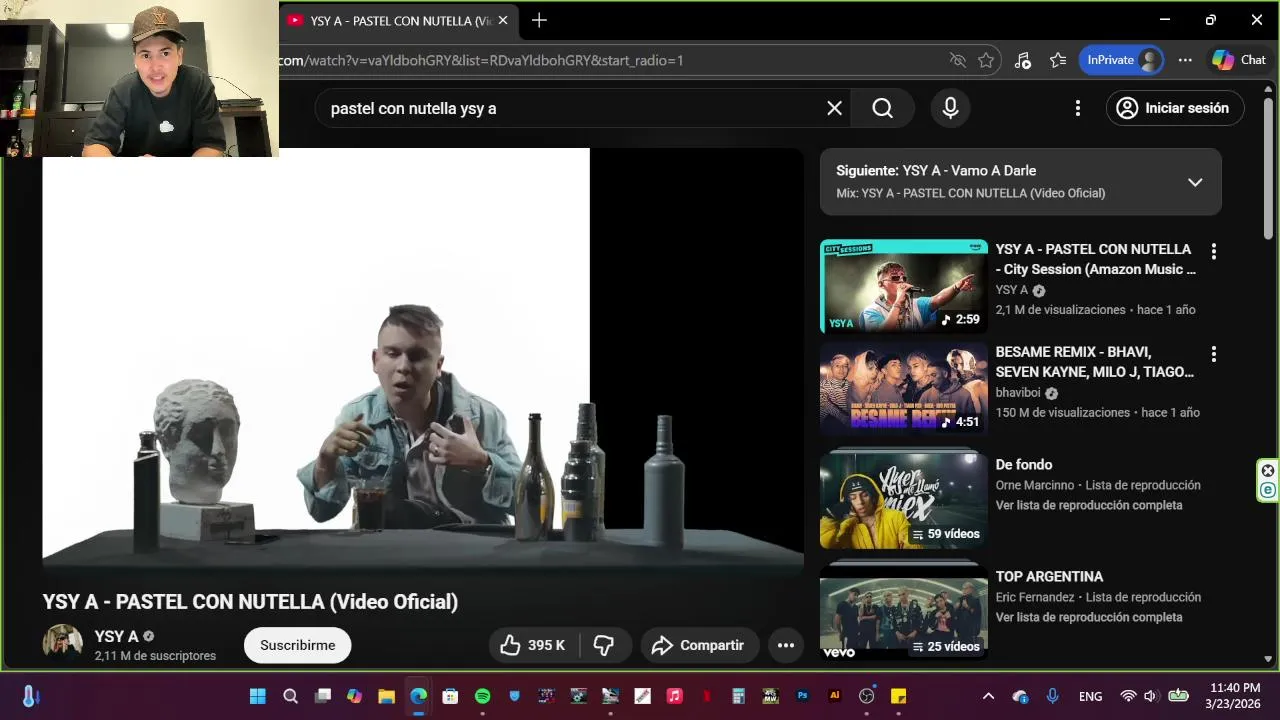Open network Wi-Fi quick settings
The width and height of the screenshot is (1280, 720).
click(x=1128, y=696)
